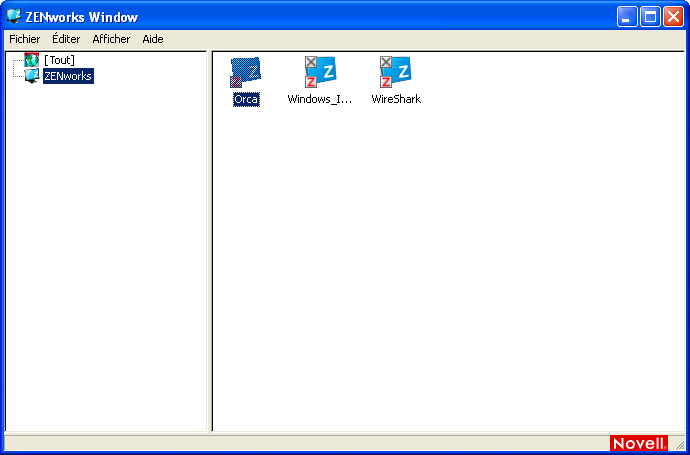Click the ZENworks icon in the title bar
The width and height of the screenshot is (690, 455).
tap(14, 16)
